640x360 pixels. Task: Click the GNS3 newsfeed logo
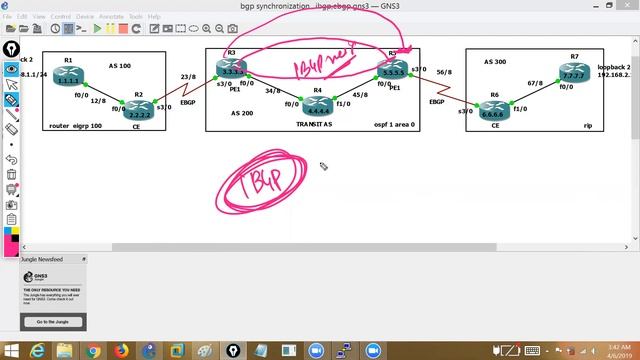coord(35,277)
